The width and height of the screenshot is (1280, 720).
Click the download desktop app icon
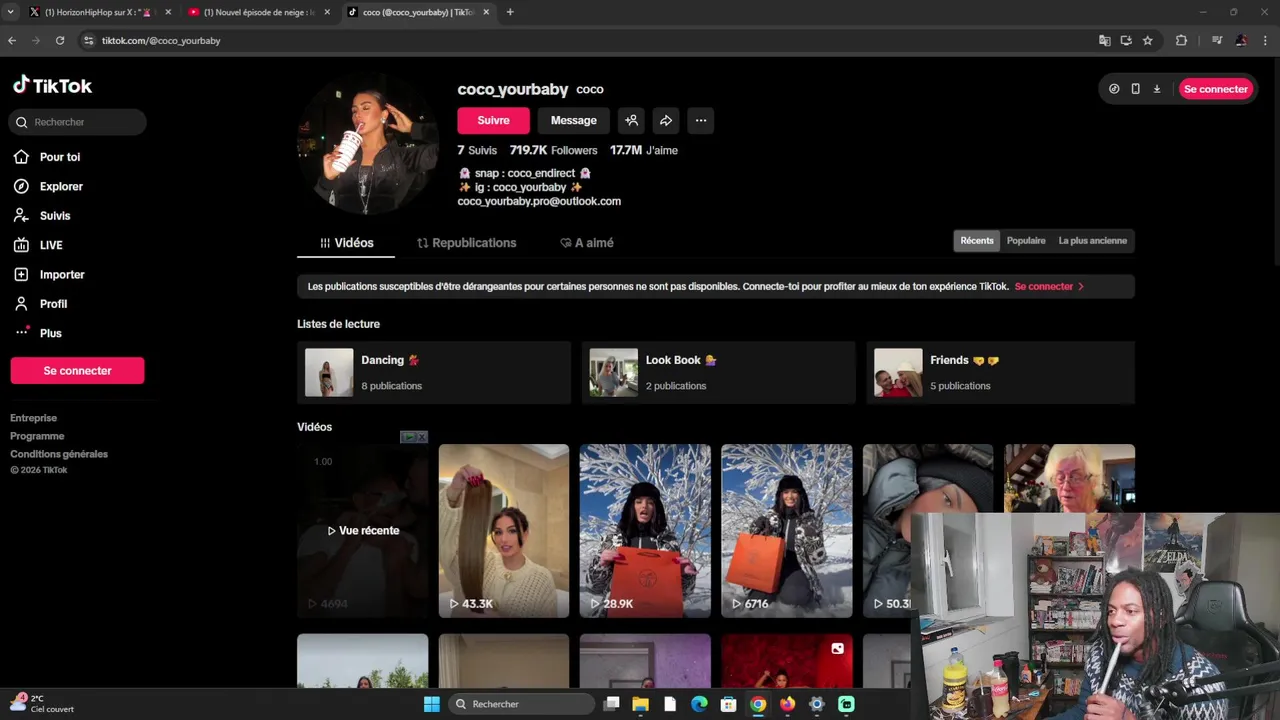pos(1157,89)
